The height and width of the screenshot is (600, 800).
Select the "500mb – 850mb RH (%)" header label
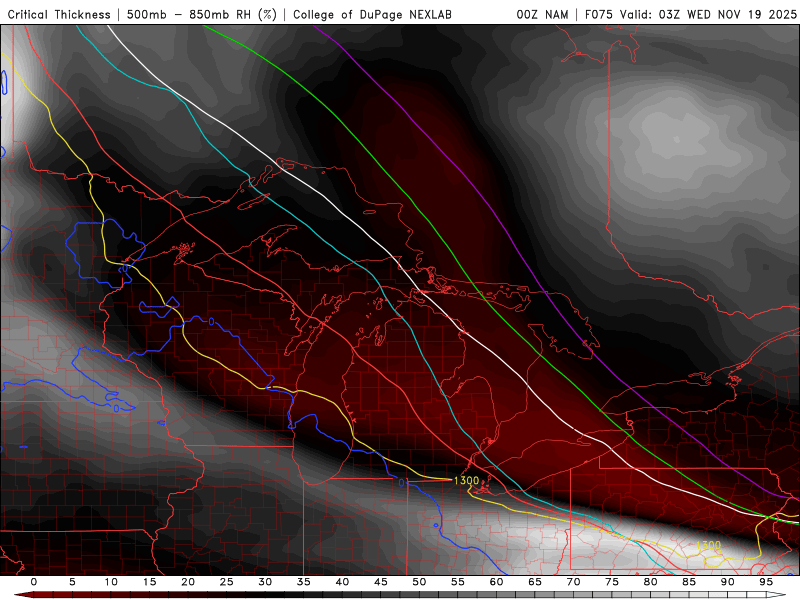(202, 15)
